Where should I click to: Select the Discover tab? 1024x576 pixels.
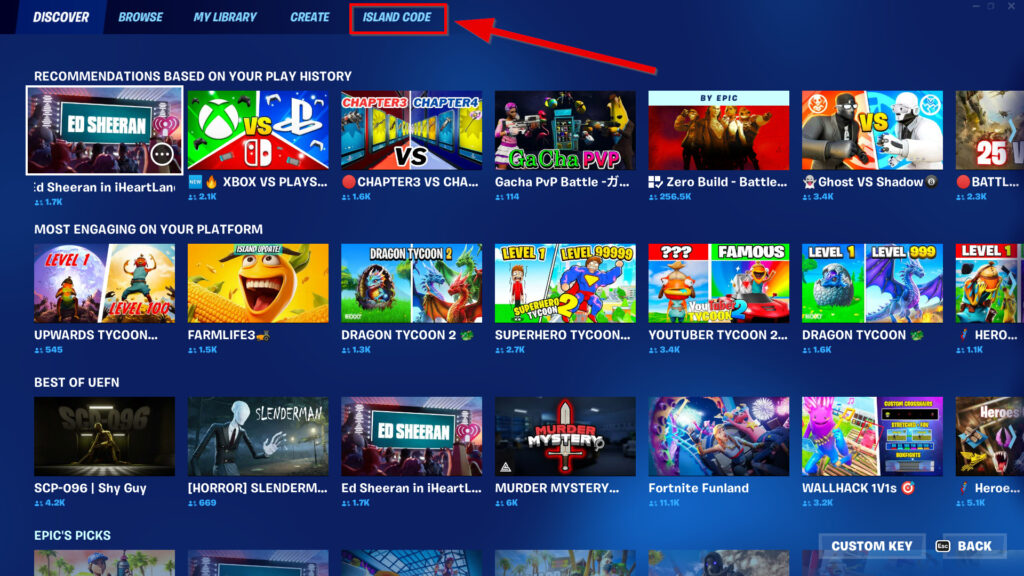pyautogui.click(x=61, y=18)
